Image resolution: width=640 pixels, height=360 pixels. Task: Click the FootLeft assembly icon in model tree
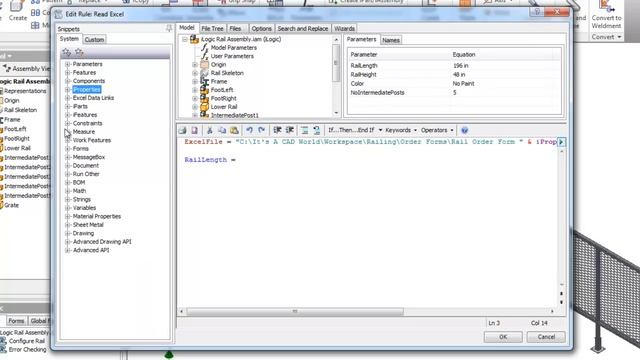coord(204,90)
